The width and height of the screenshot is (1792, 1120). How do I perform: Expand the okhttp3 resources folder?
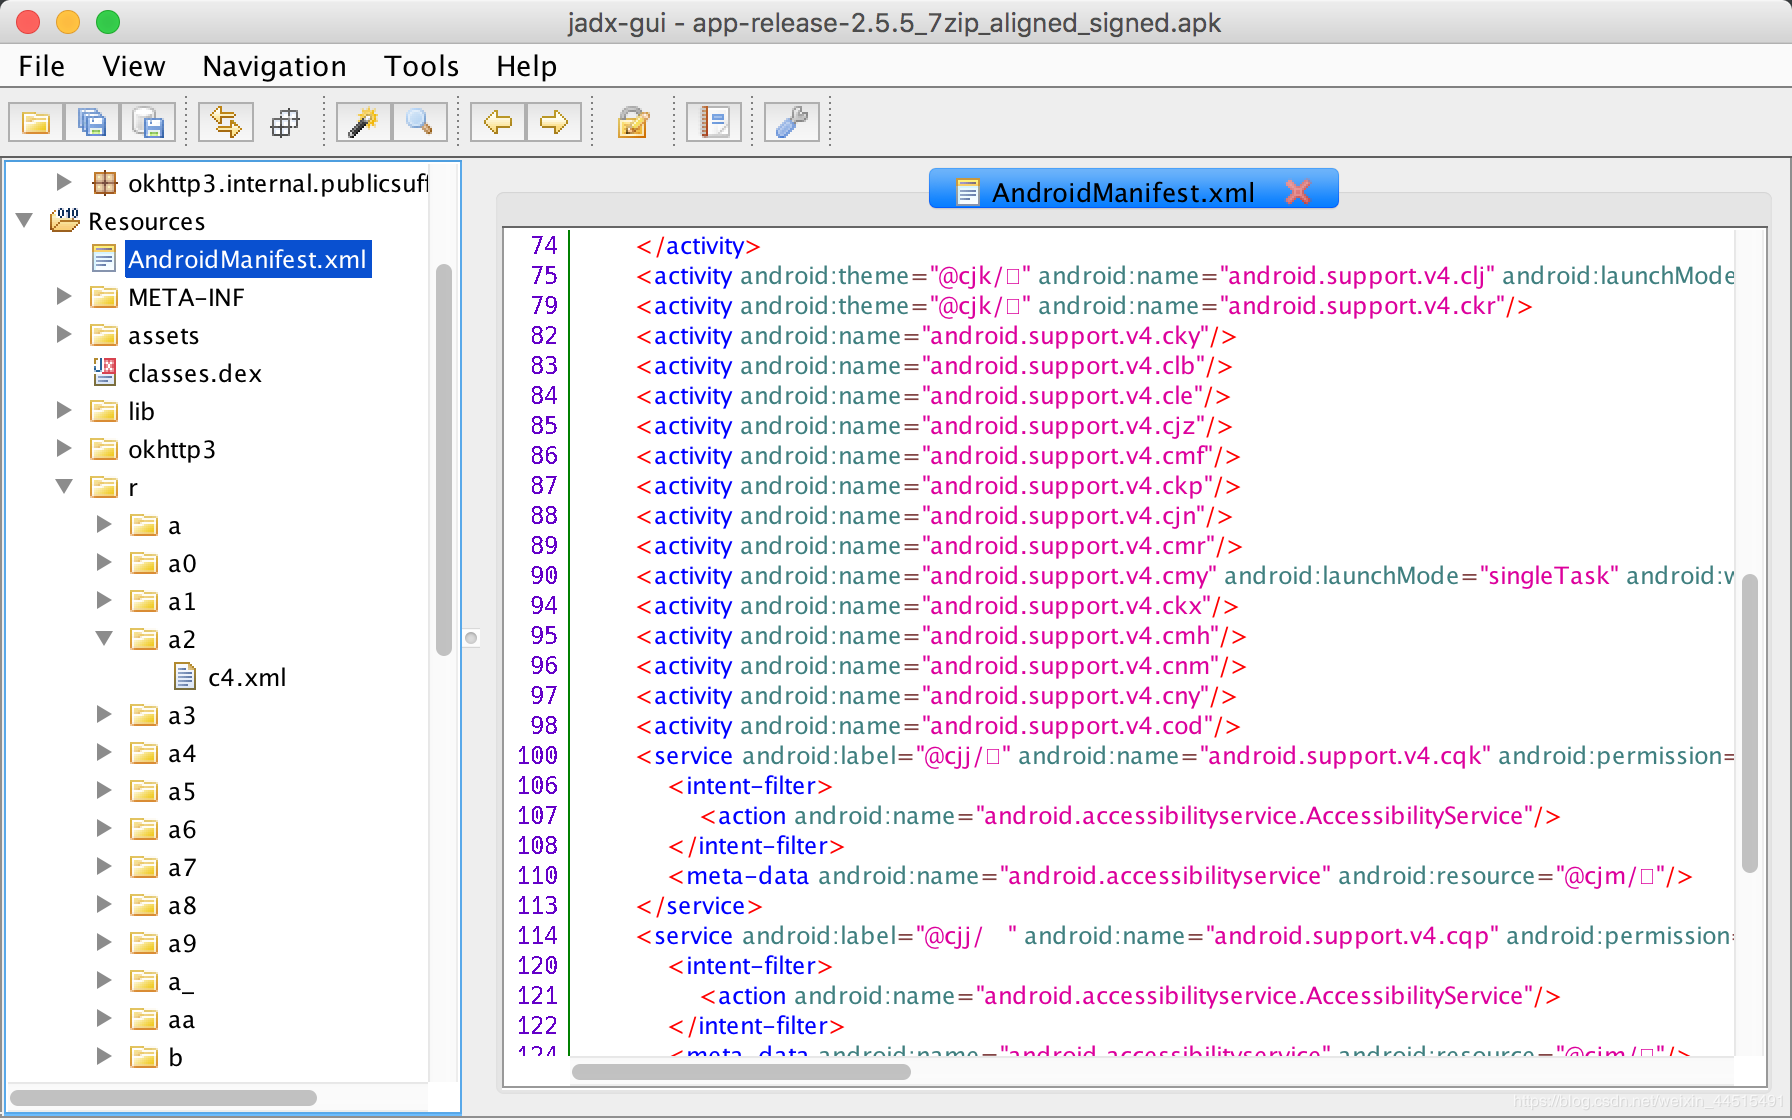coord(64,448)
